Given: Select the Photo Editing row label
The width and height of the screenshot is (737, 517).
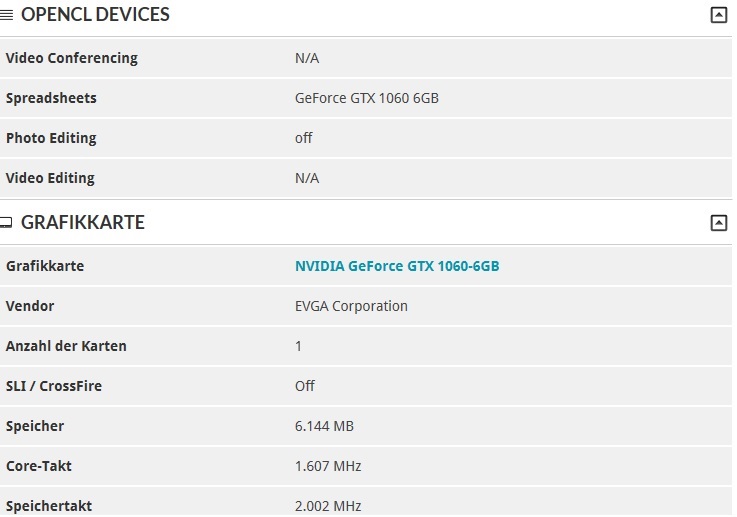Looking at the screenshot, I should [x=51, y=138].
